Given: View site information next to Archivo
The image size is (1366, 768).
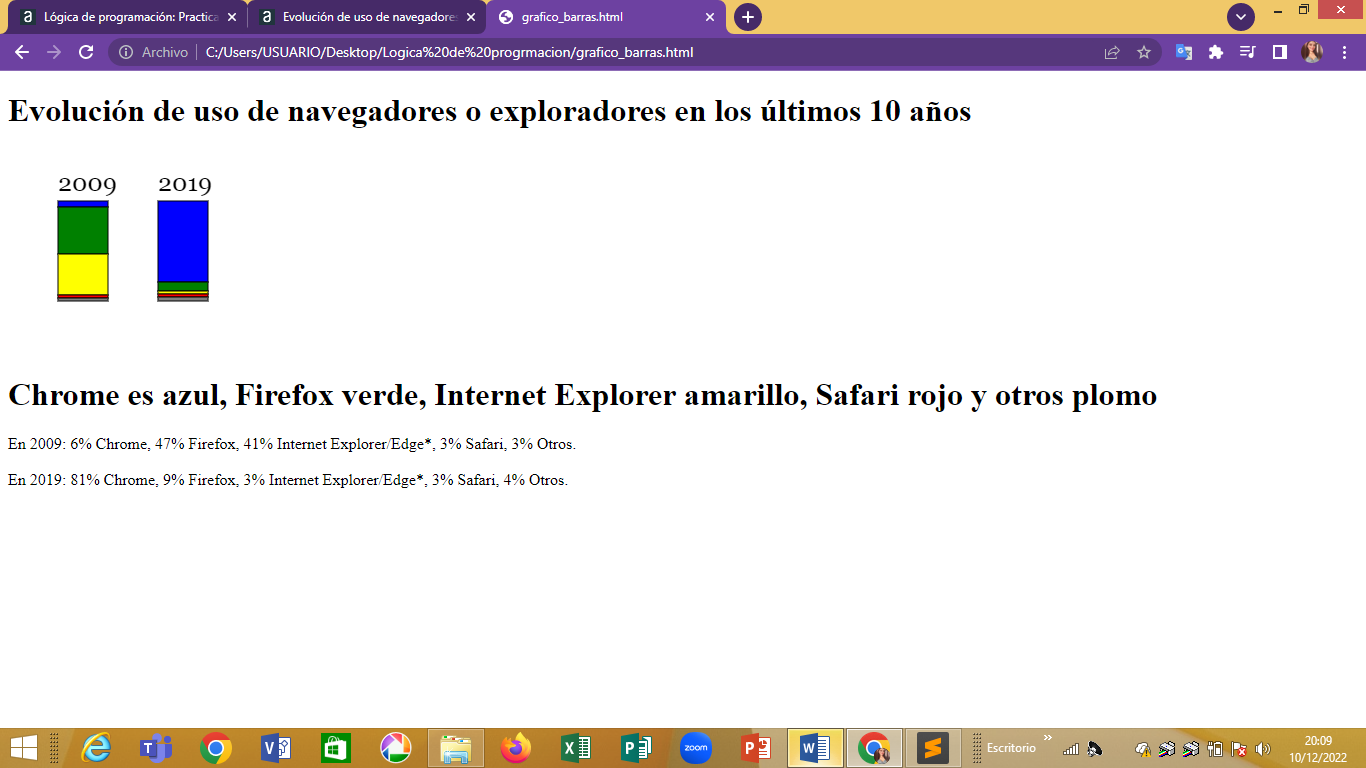Looking at the screenshot, I should [x=126, y=52].
